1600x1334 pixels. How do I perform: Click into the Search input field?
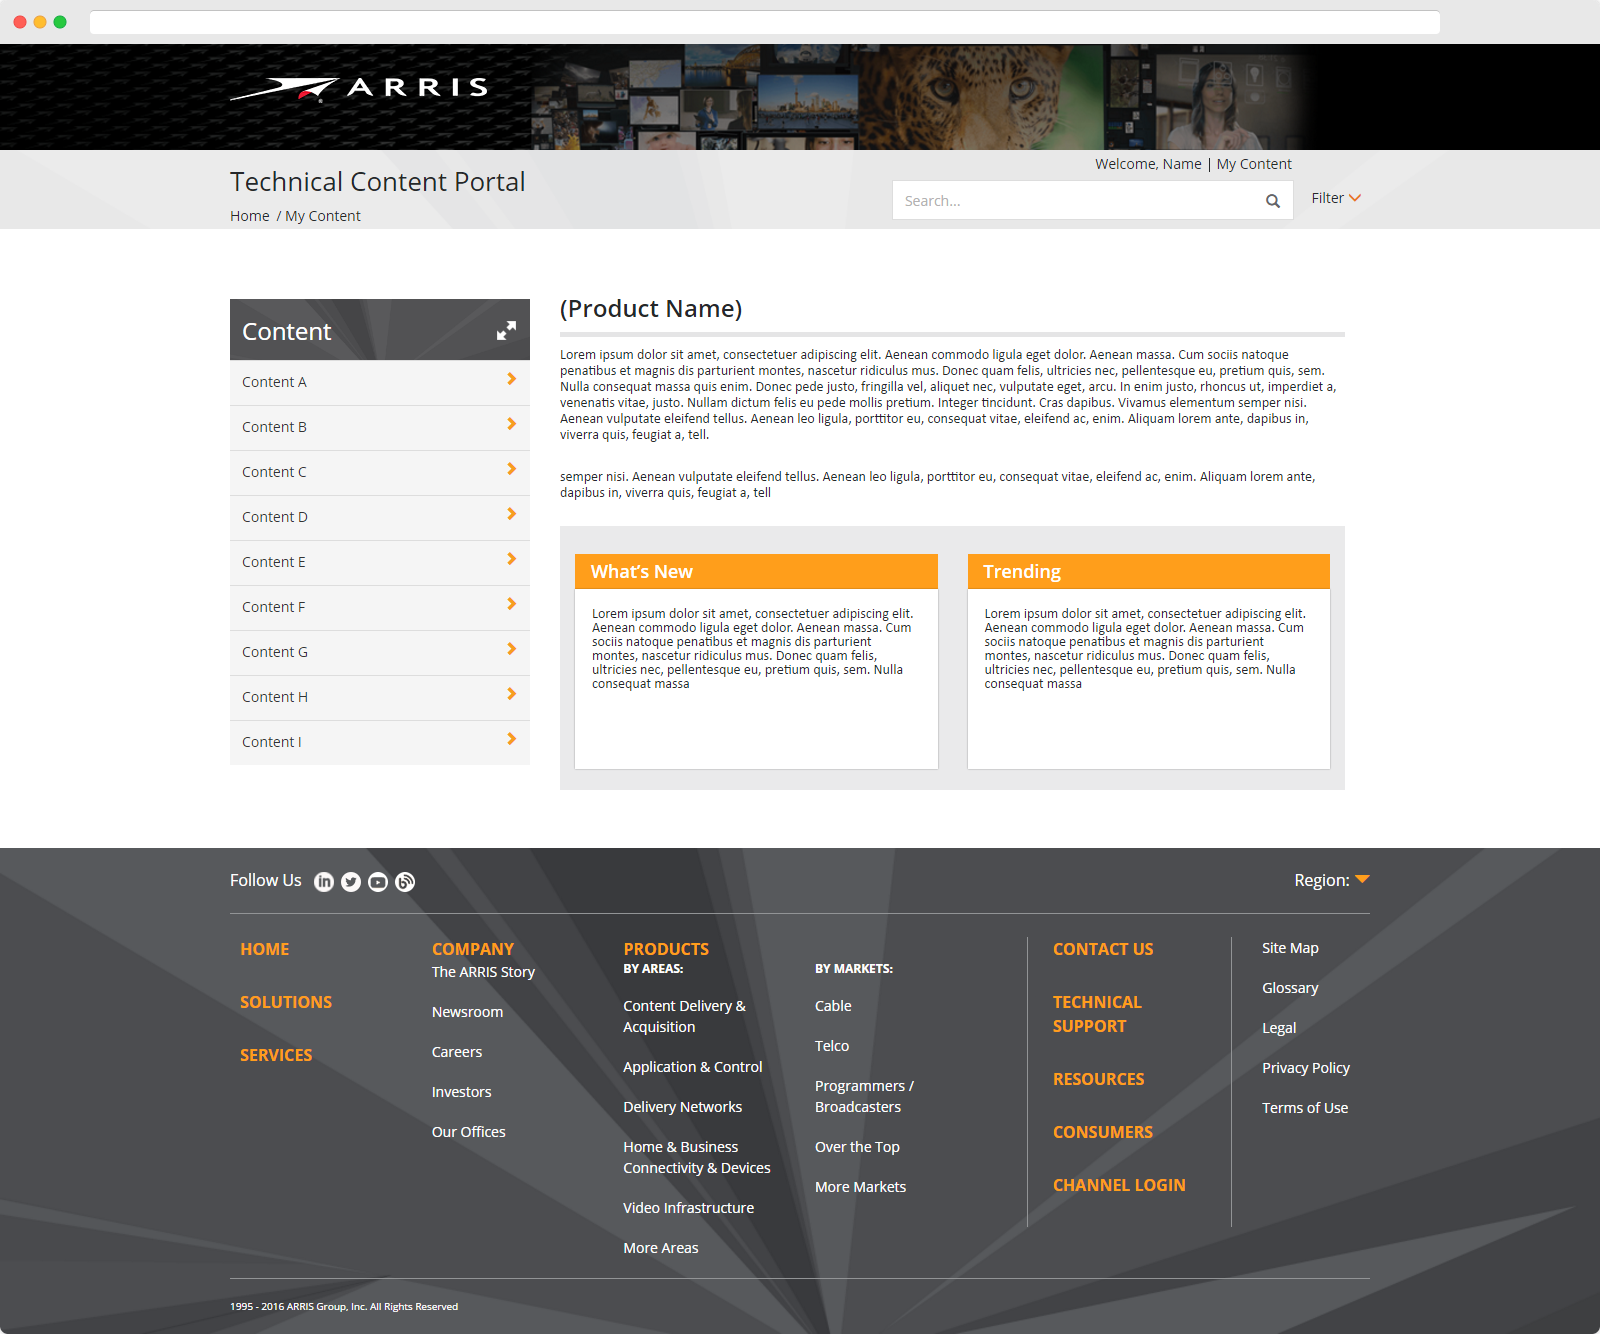coord(1075,201)
